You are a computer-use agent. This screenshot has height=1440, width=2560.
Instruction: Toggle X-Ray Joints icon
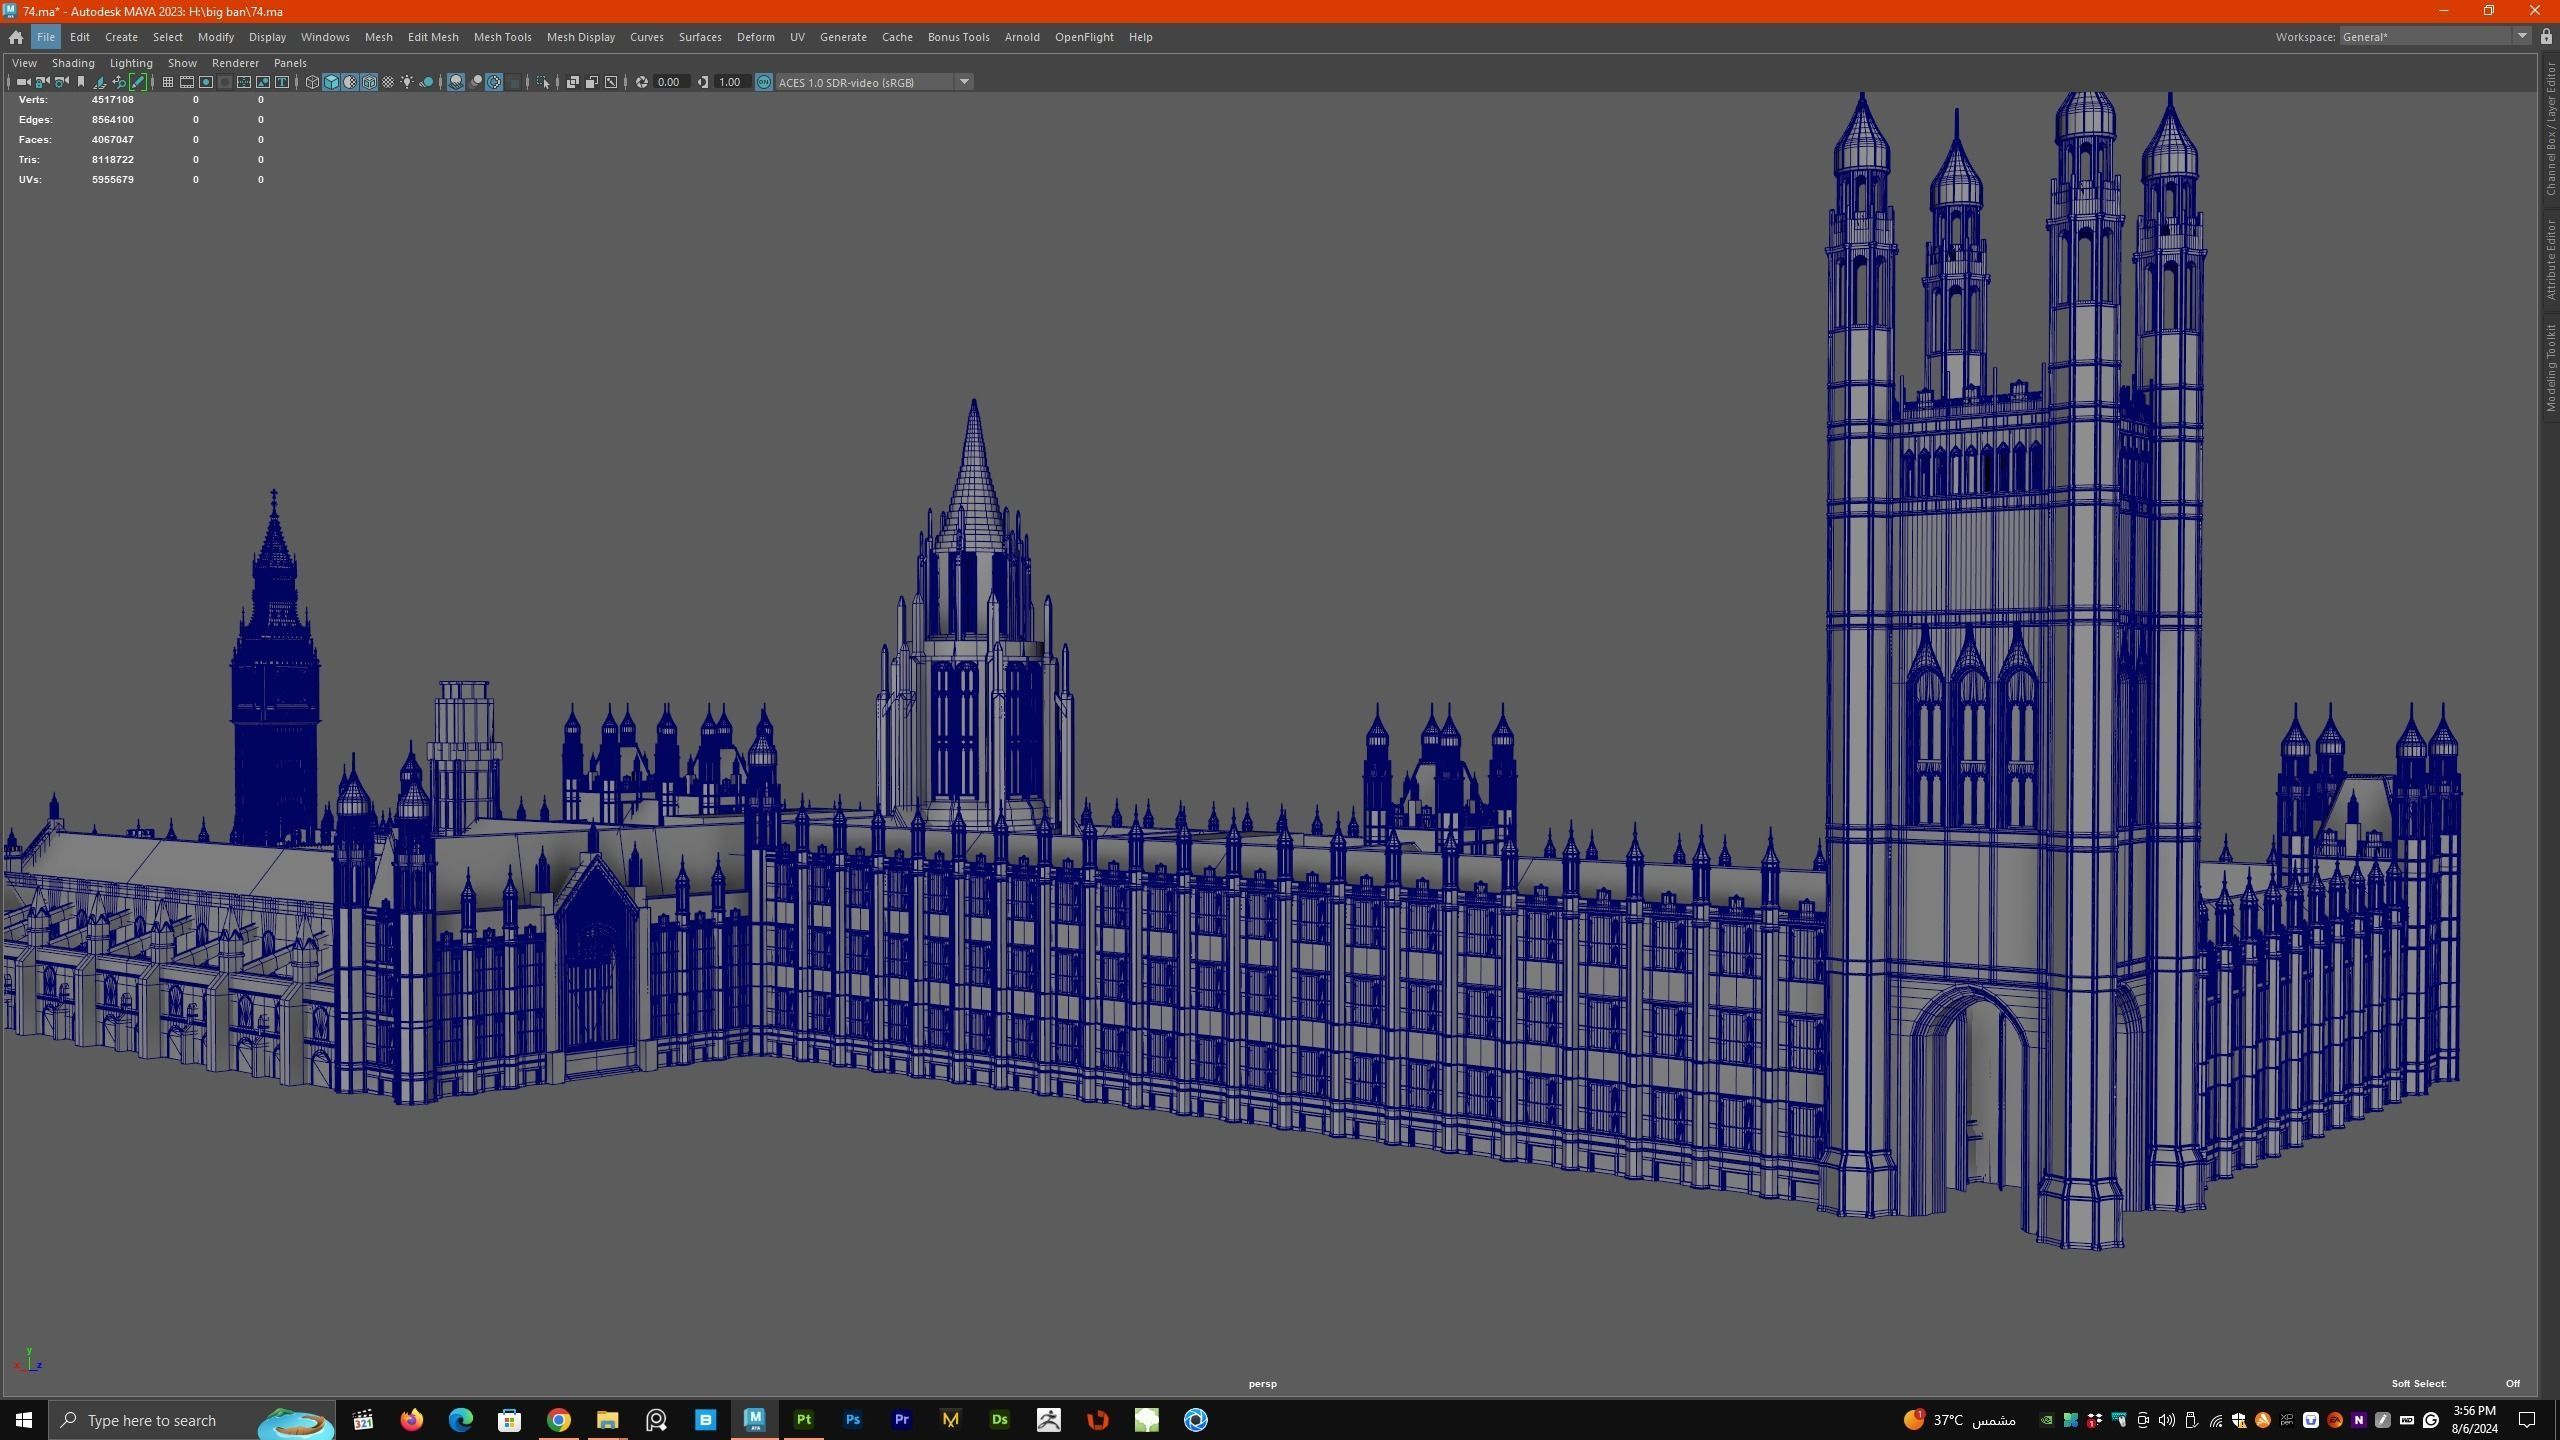point(611,82)
